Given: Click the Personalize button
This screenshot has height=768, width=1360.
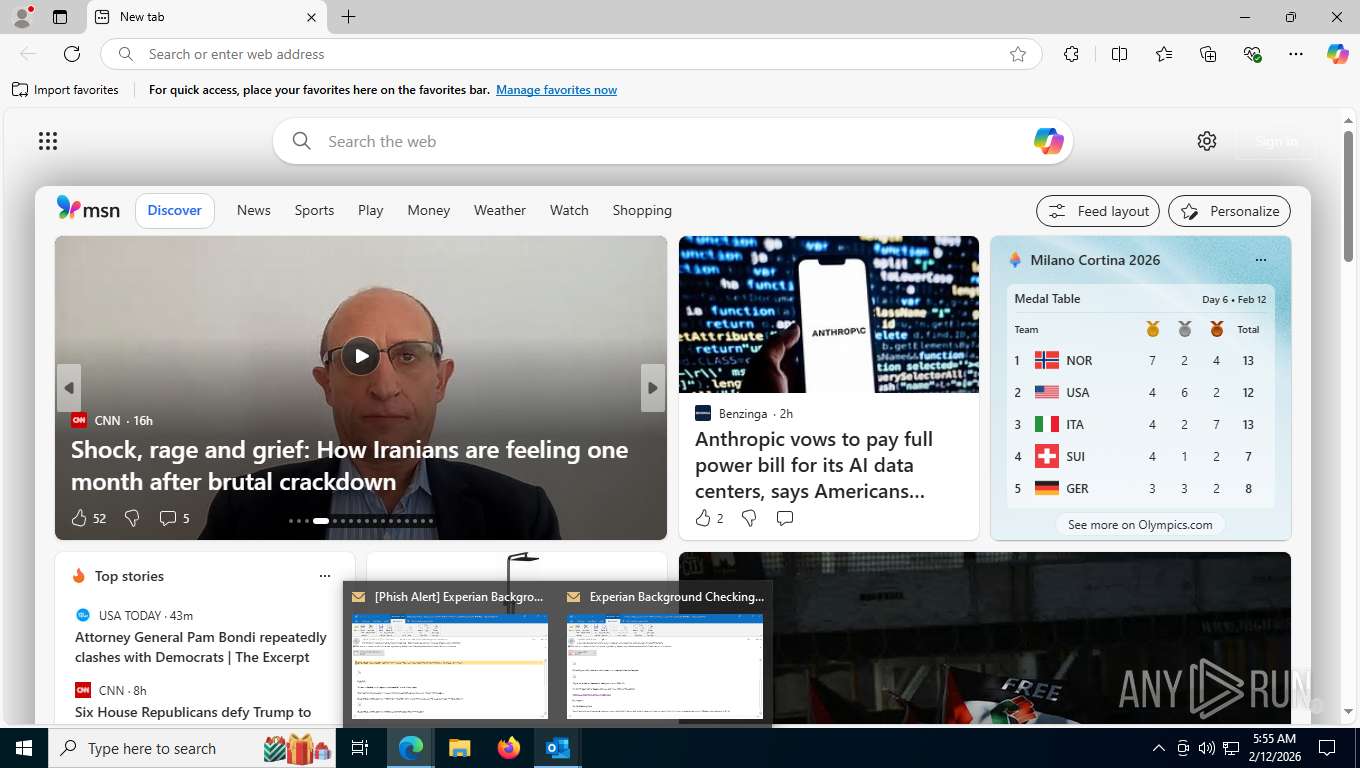Looking at the screenshot, I should [1230, 211].
